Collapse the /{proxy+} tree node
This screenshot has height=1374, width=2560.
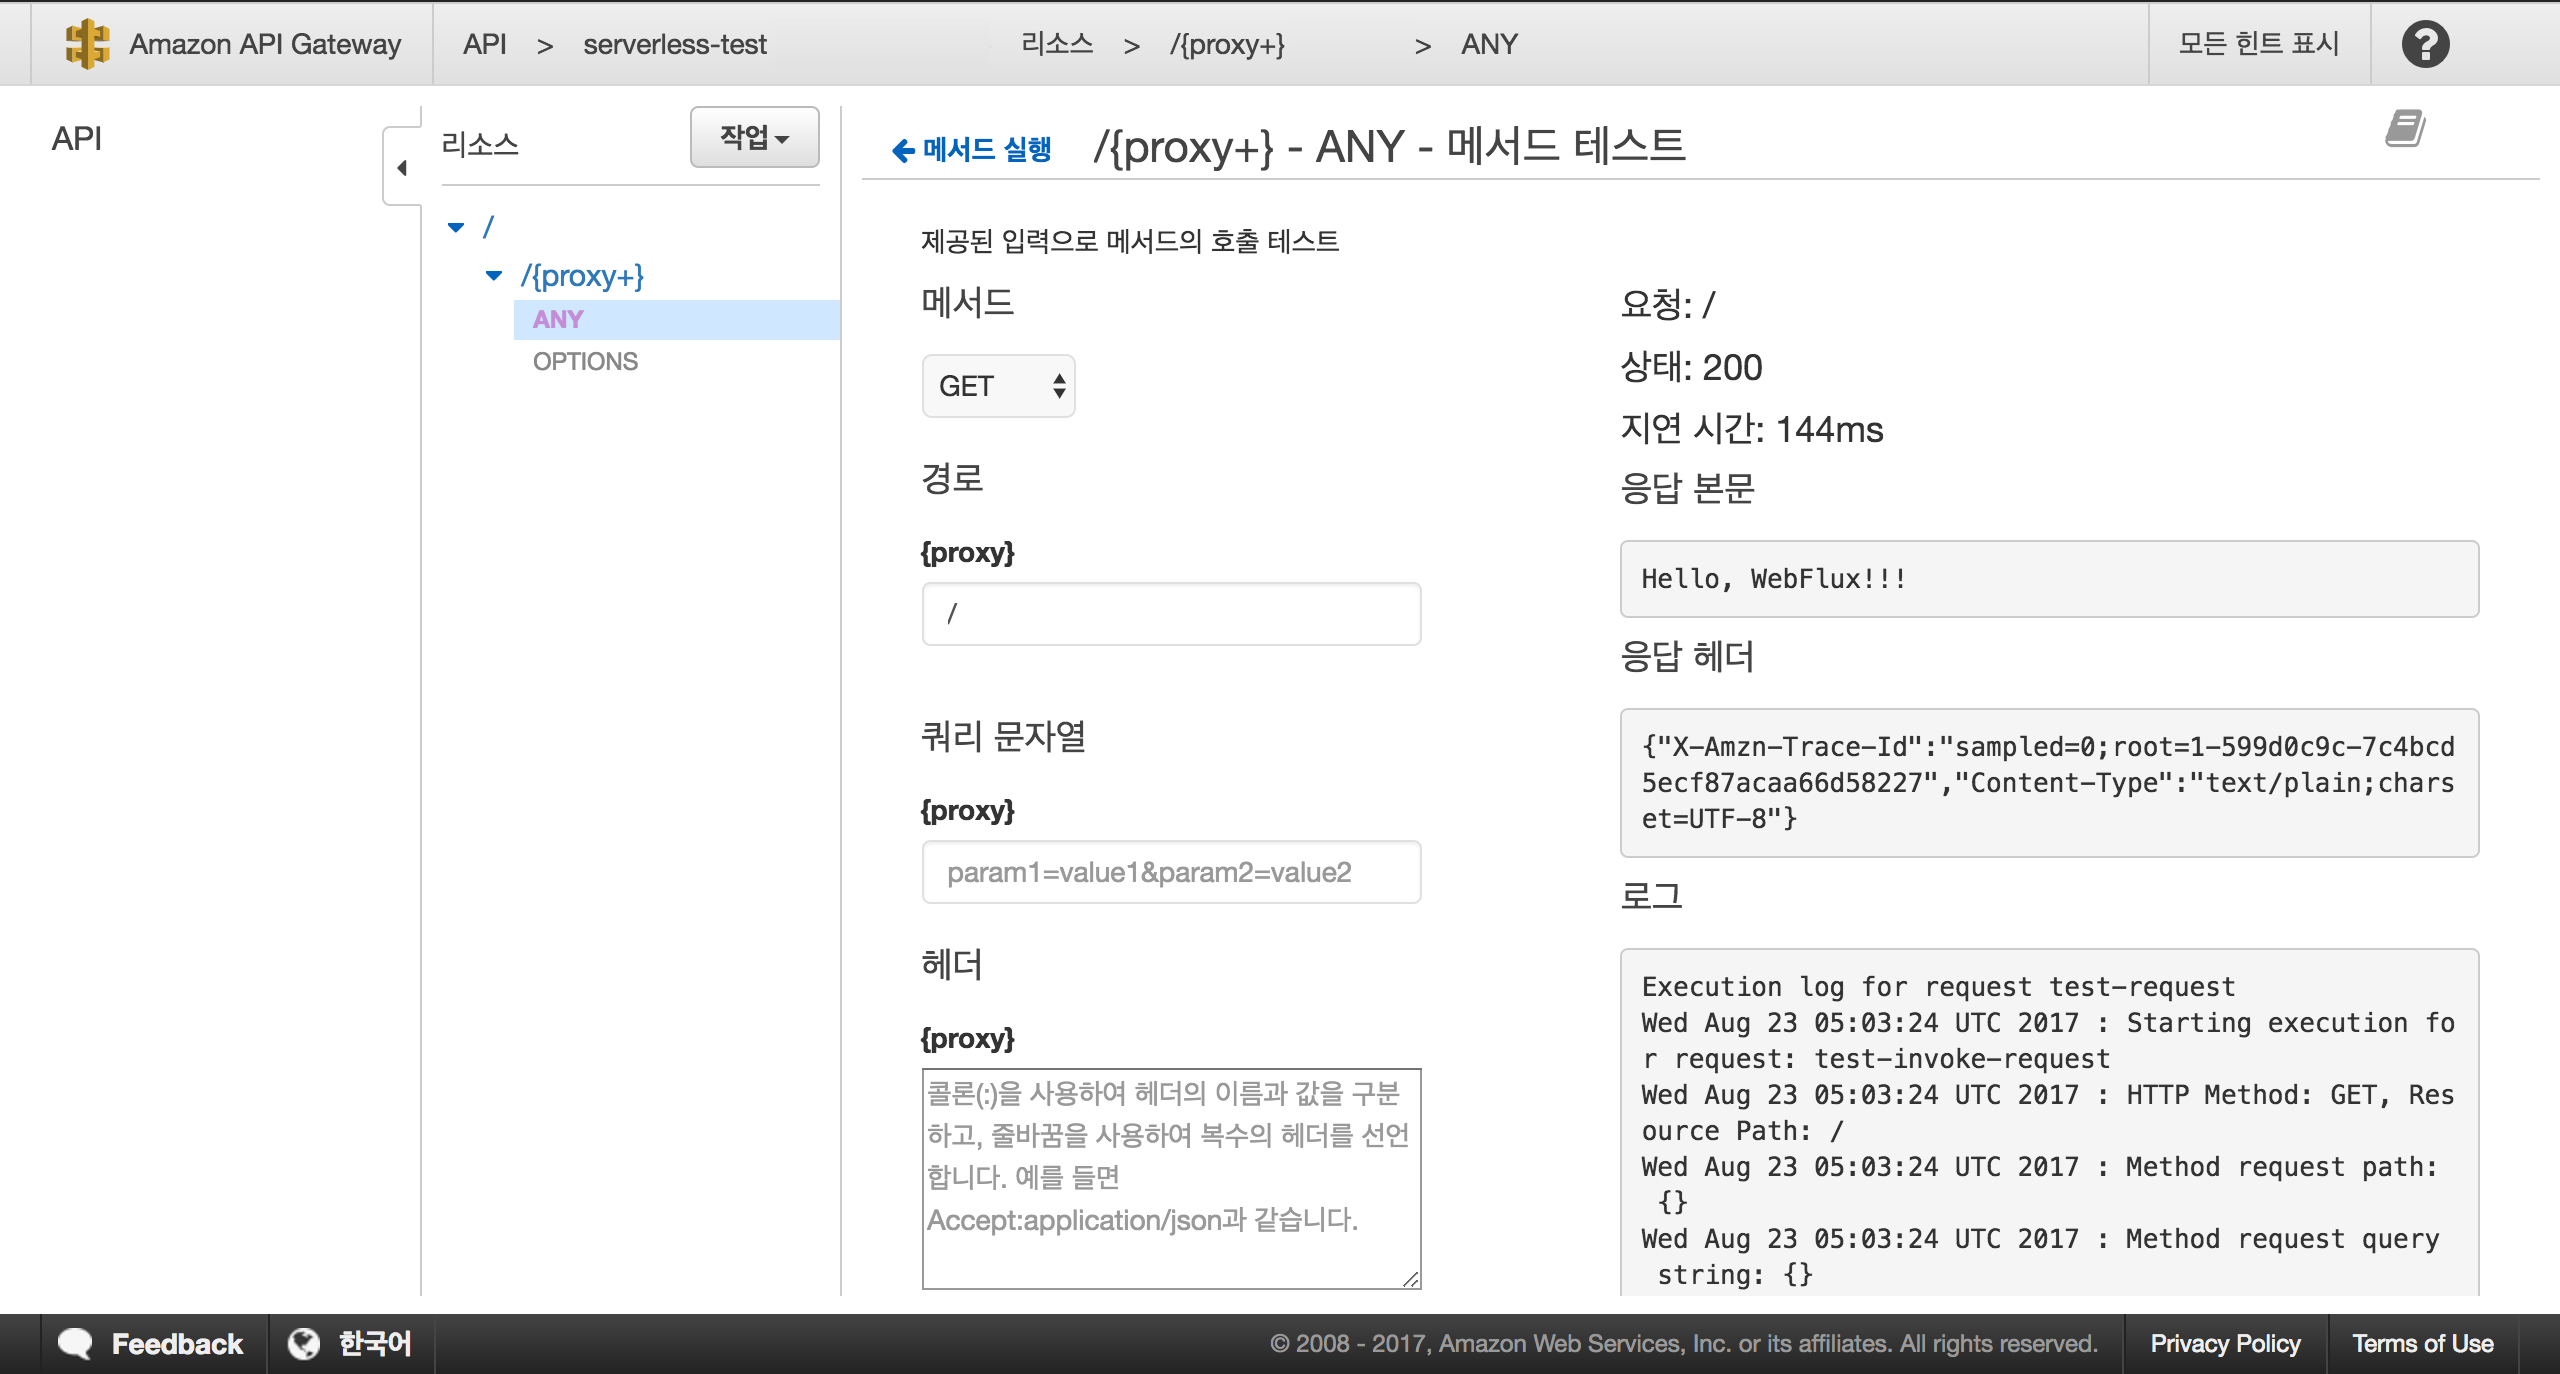pos(493,276)
